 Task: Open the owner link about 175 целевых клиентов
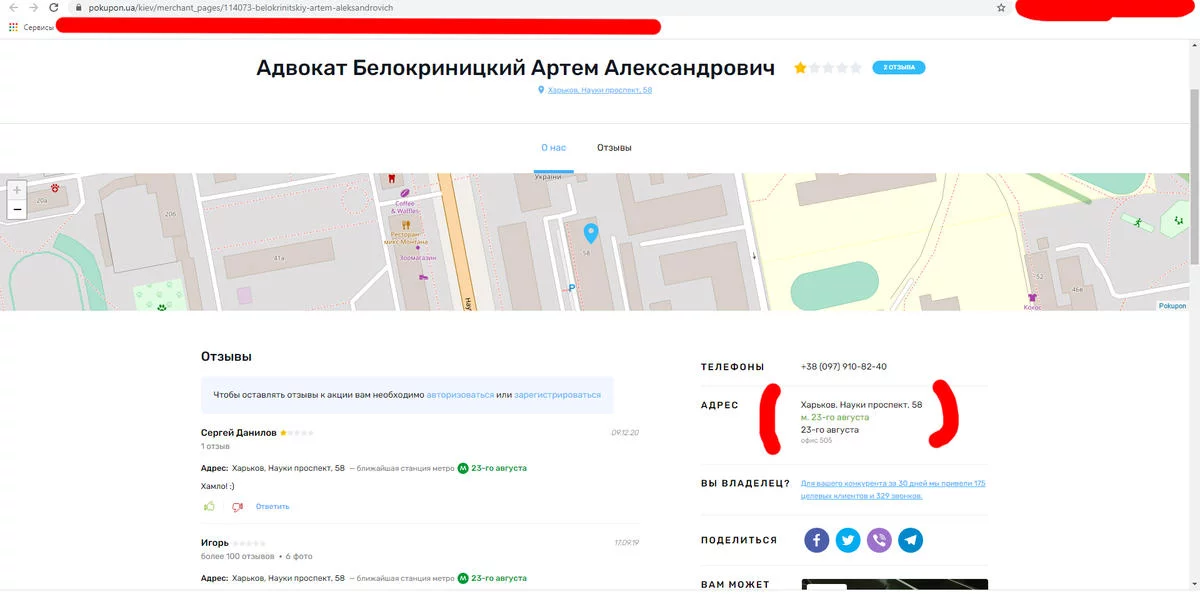894,489
